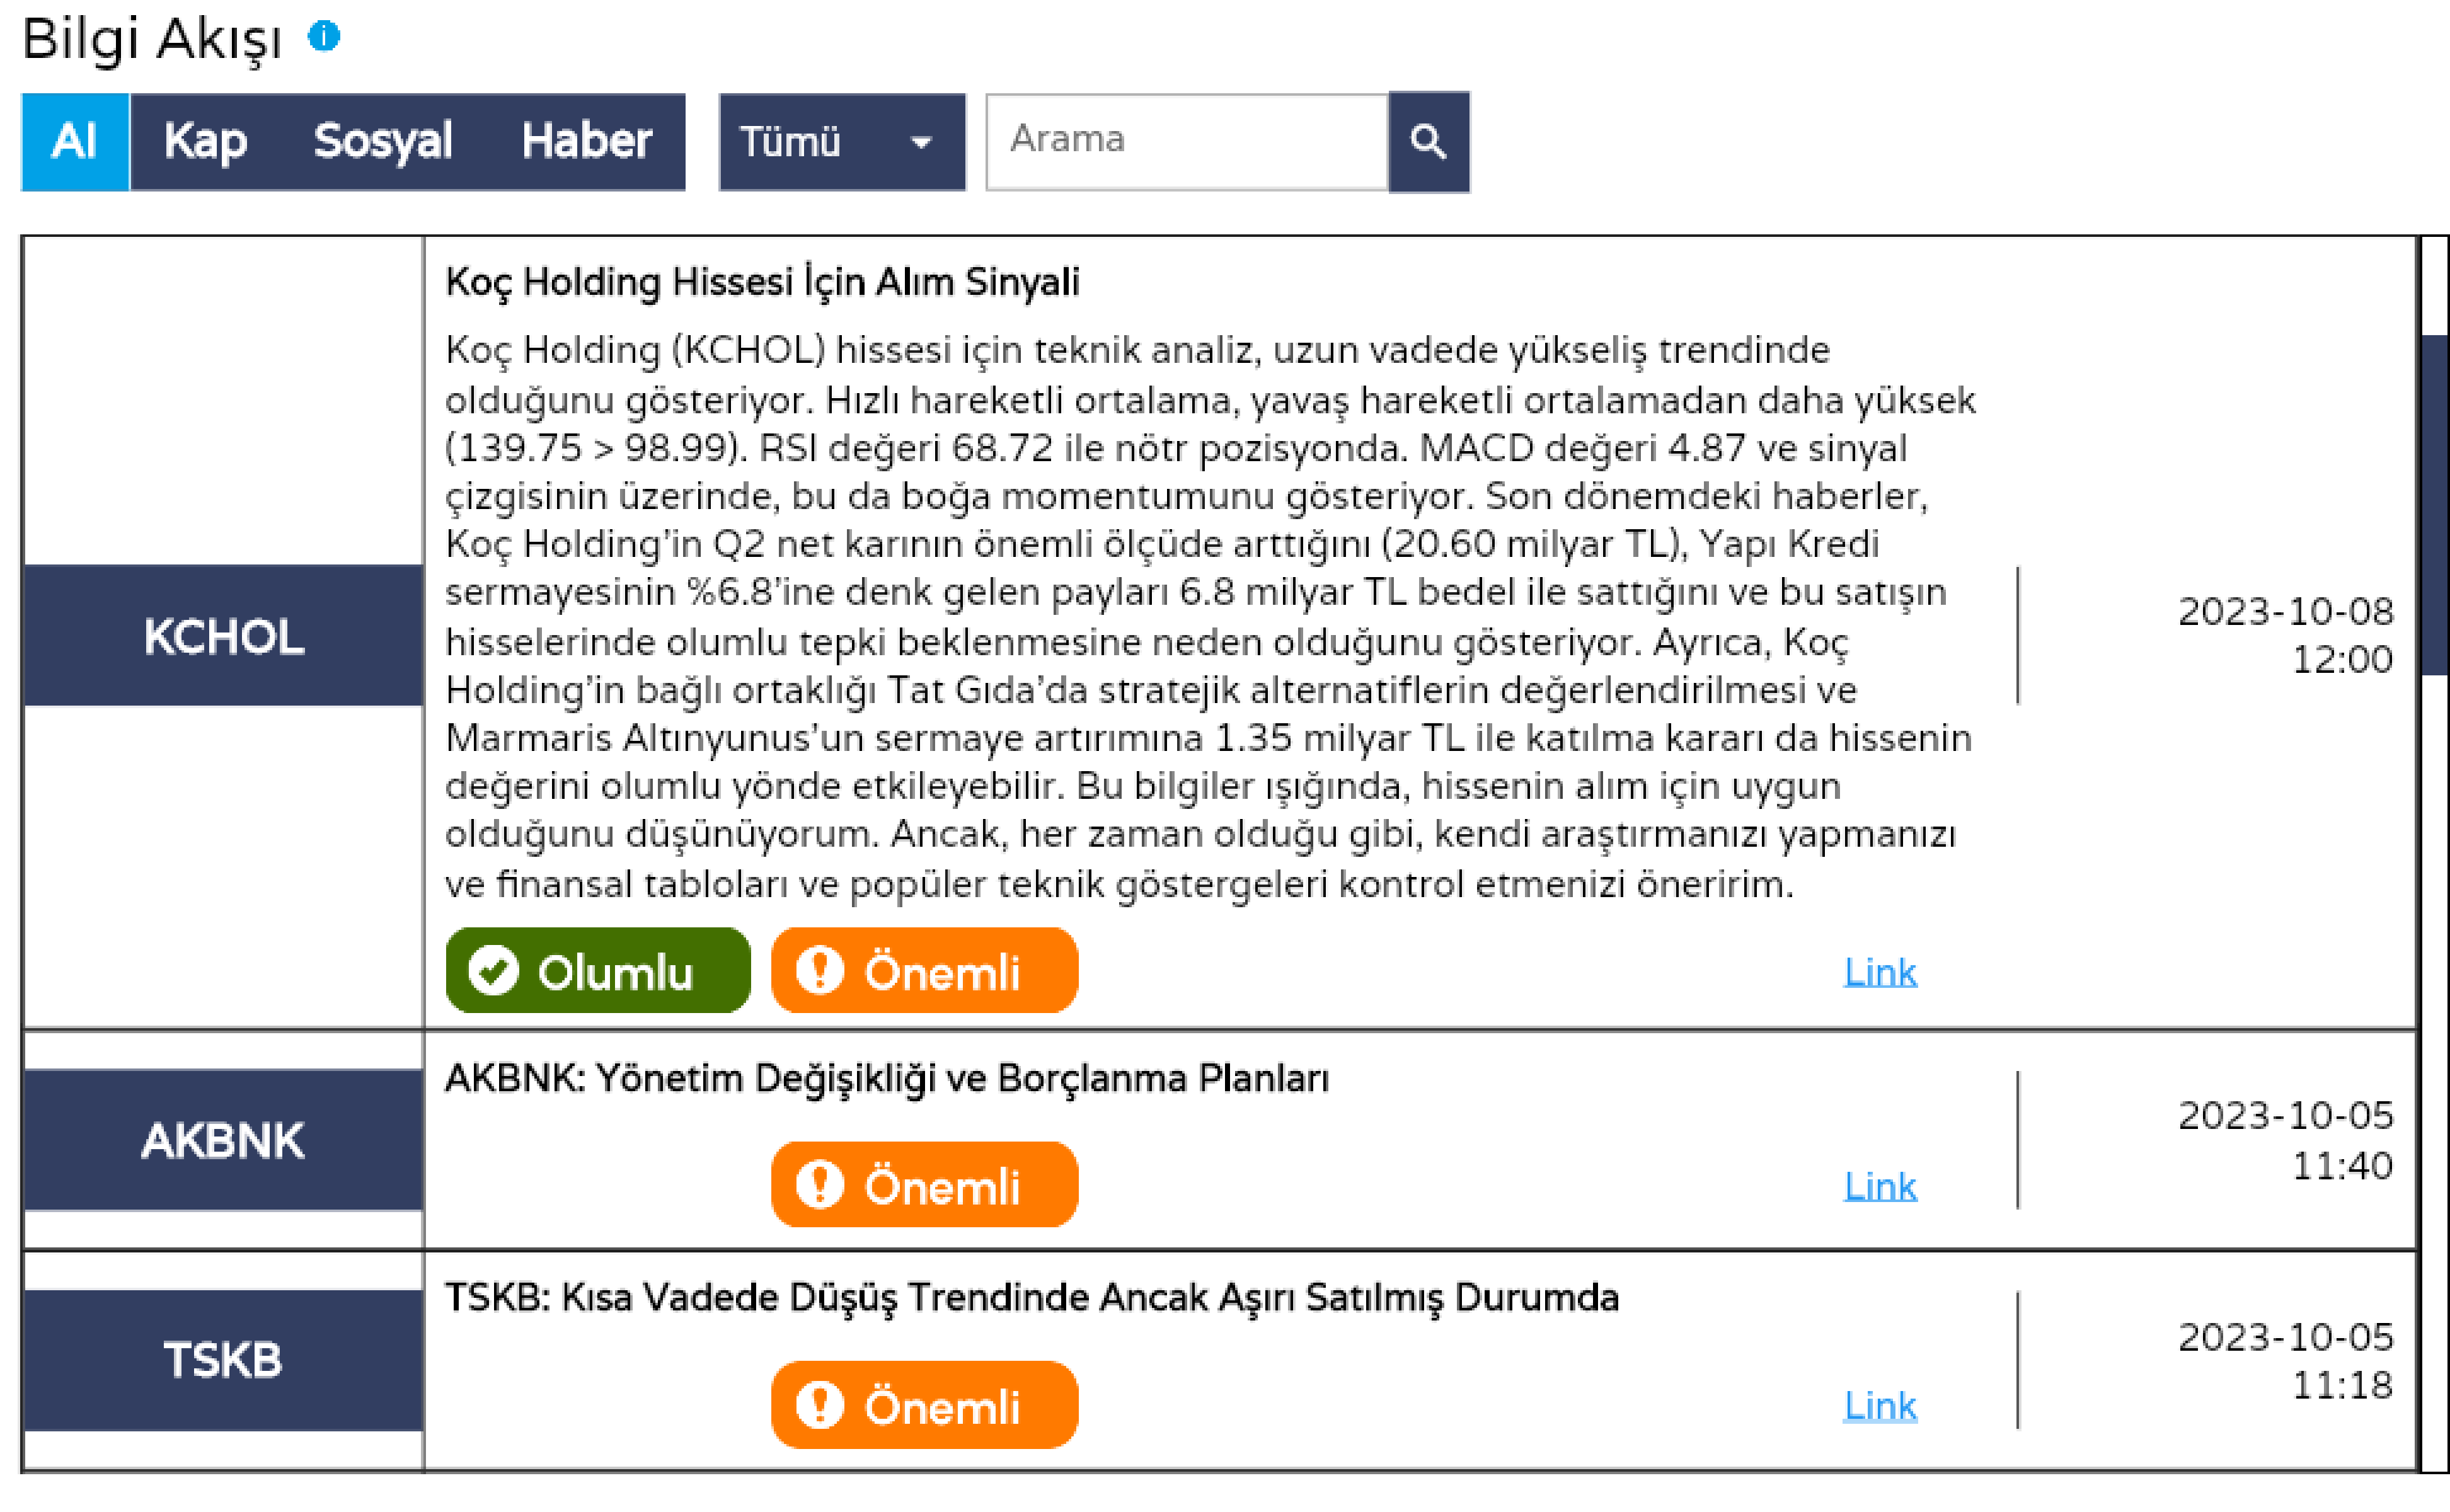Image resolution: width=2450 pixels, height=1512 pixels.
Task: Select the KCHOL ticker label
Action: [x=223, y=636]
